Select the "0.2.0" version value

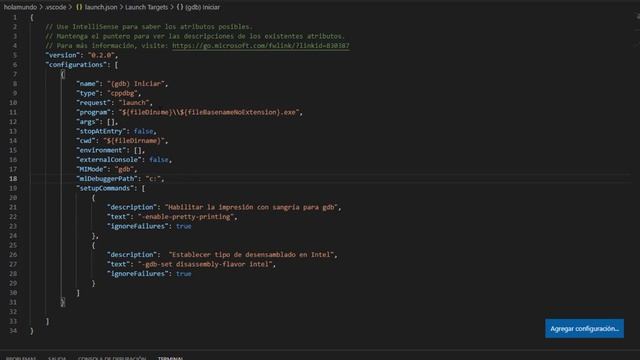(x=101, y=55)
